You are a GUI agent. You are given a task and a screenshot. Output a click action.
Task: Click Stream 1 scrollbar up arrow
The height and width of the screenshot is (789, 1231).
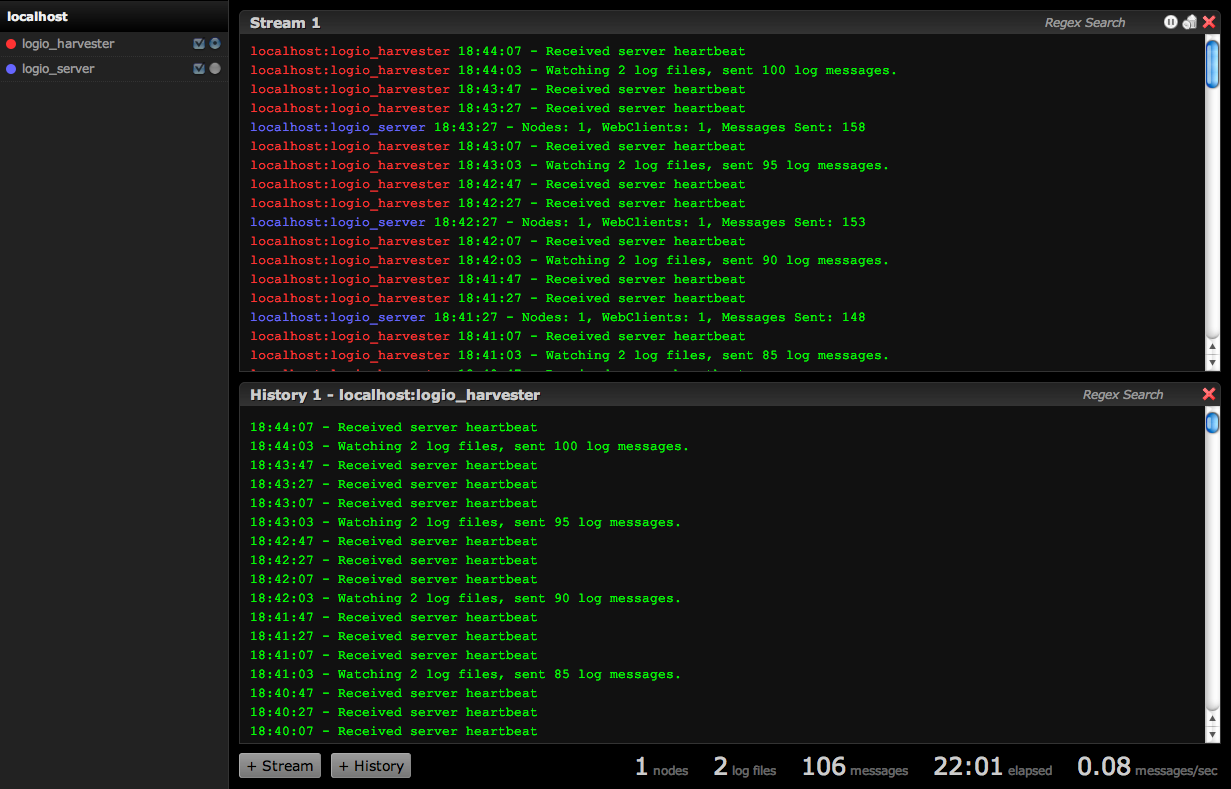point(1213,346)
